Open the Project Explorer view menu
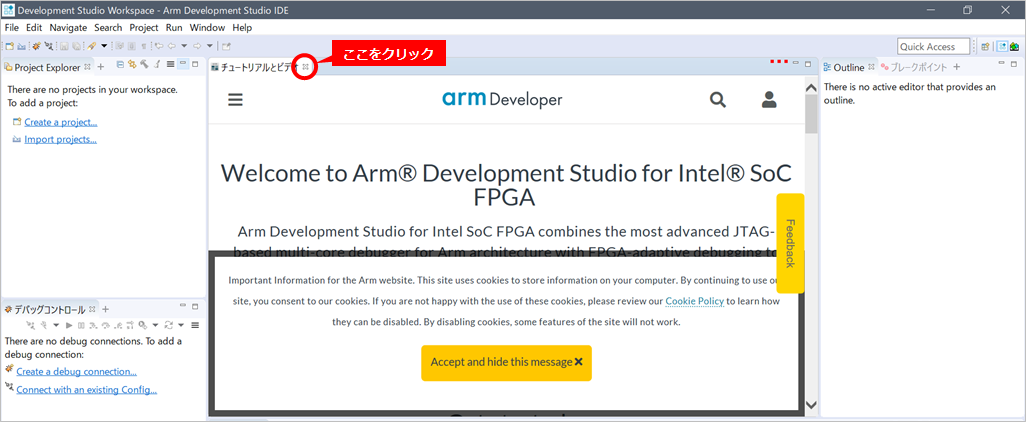Image resolution: width=1026 pixels, height=422 pixels. point(170,64)
